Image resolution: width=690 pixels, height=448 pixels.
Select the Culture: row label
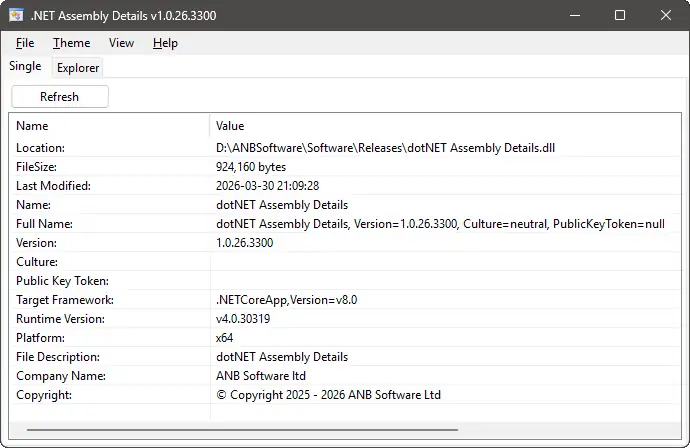pyautogui.click(x=37, y=262)
